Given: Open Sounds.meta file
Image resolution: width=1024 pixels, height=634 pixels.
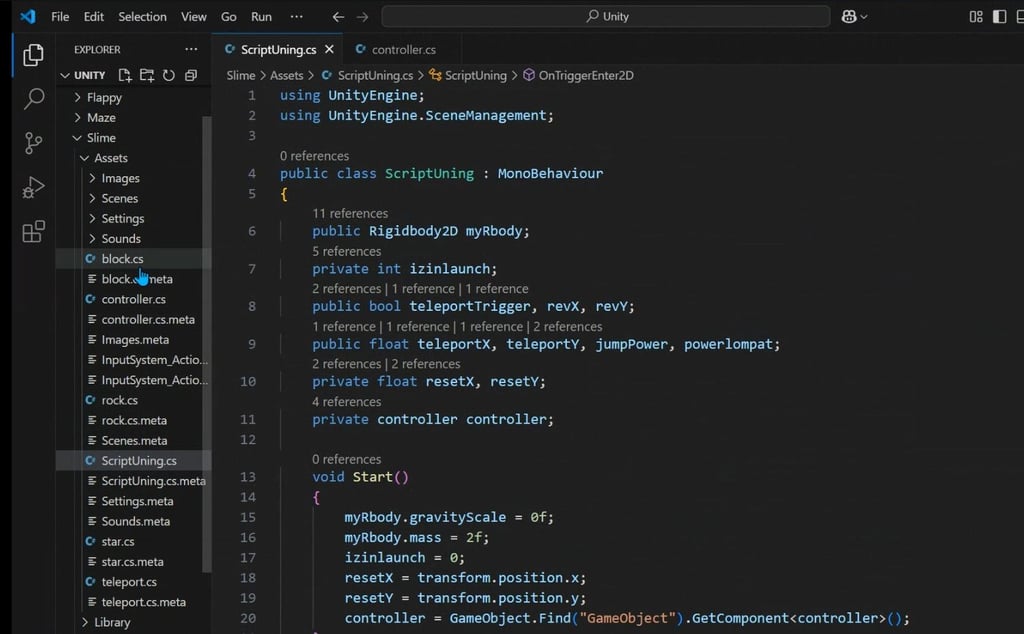Looking at the screenshot, I should click(133, 522).
